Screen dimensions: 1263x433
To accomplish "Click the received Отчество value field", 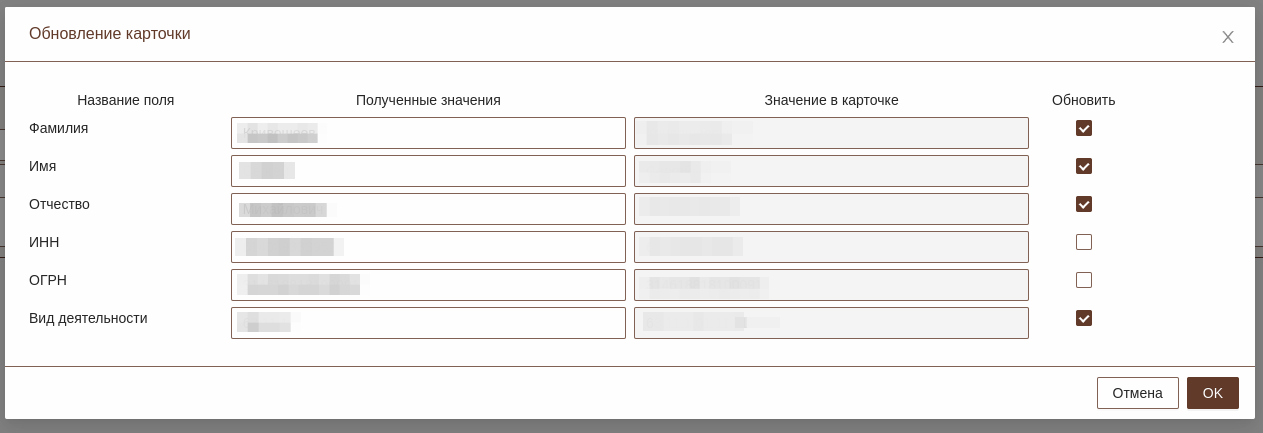I will [428, 209].
